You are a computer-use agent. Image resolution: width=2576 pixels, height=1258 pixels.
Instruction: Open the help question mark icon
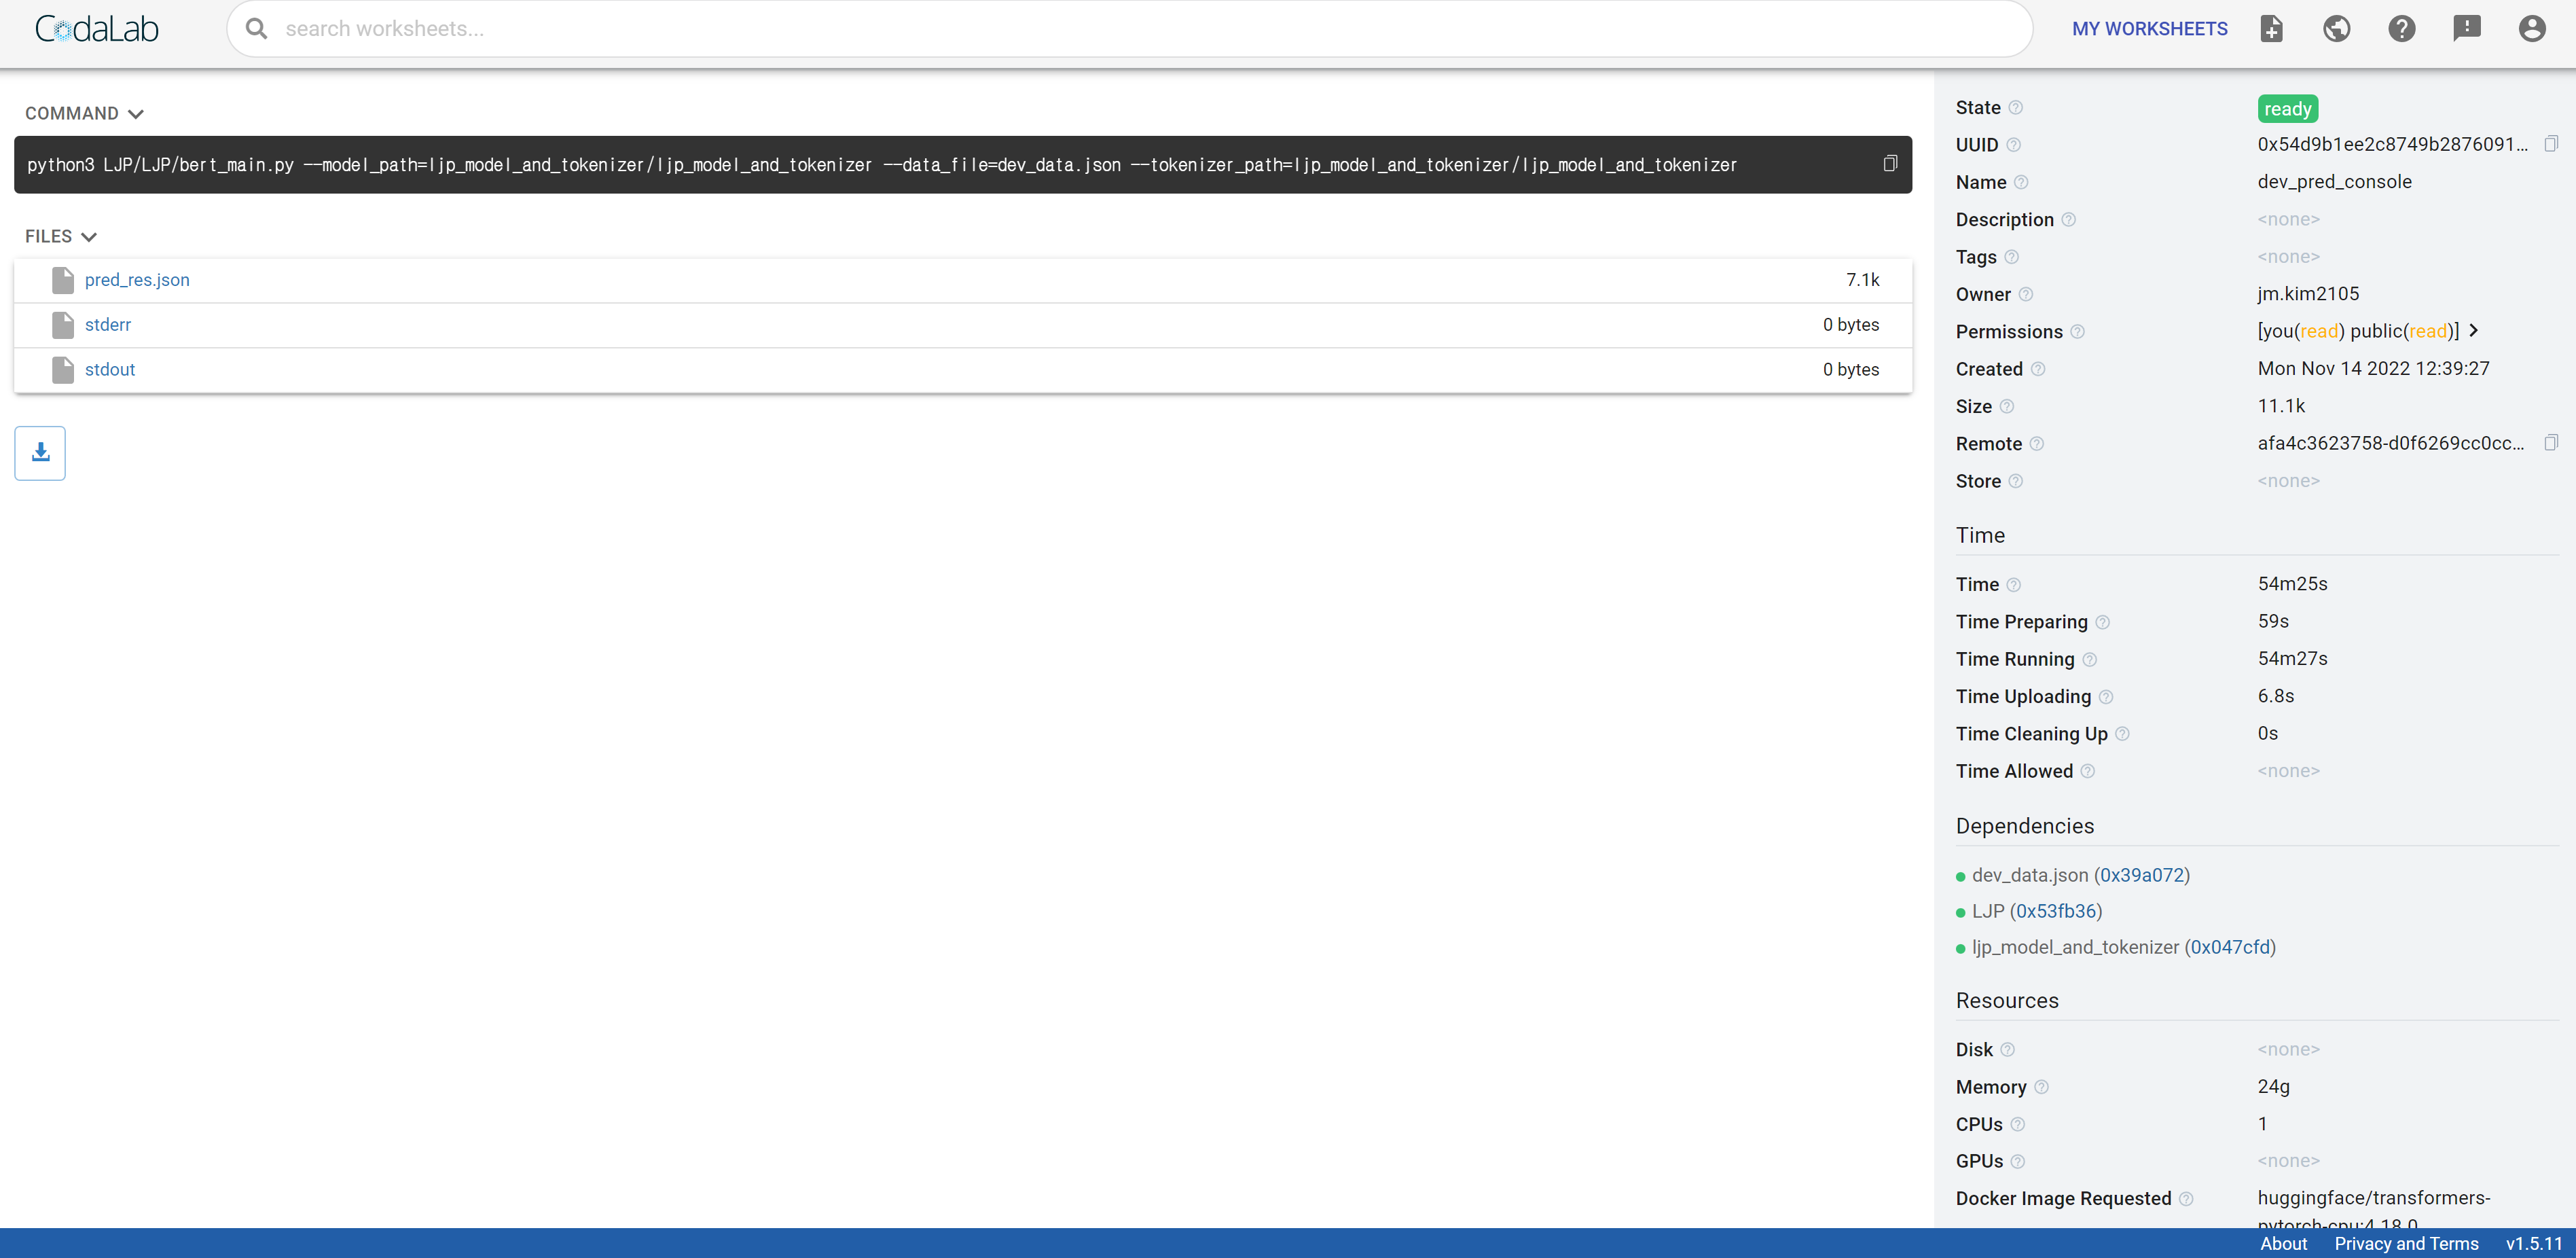[x=2401, y=29]
